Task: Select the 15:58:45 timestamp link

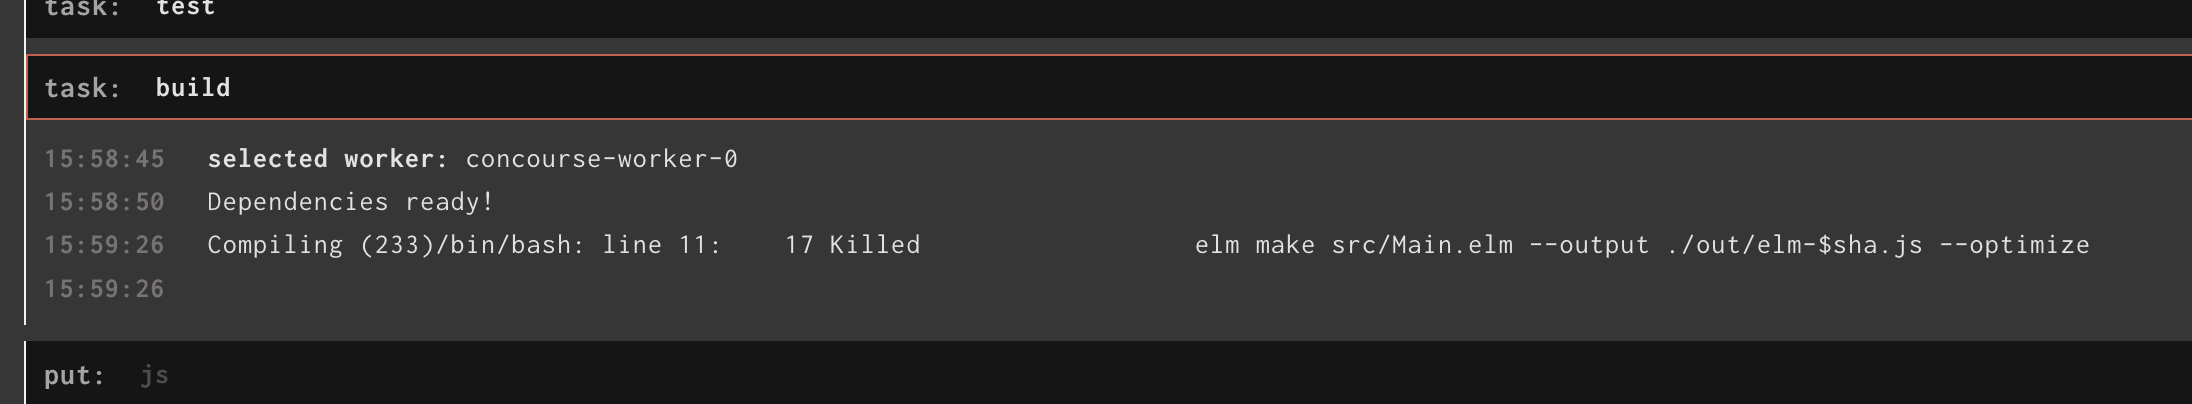Action: [x=104, y=159]
